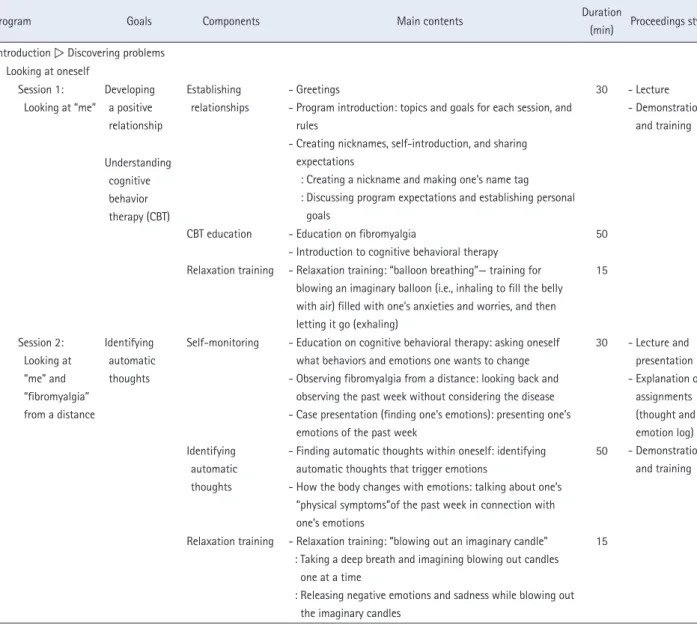Click '(thought and emotion log)' text

pos(665,424)
